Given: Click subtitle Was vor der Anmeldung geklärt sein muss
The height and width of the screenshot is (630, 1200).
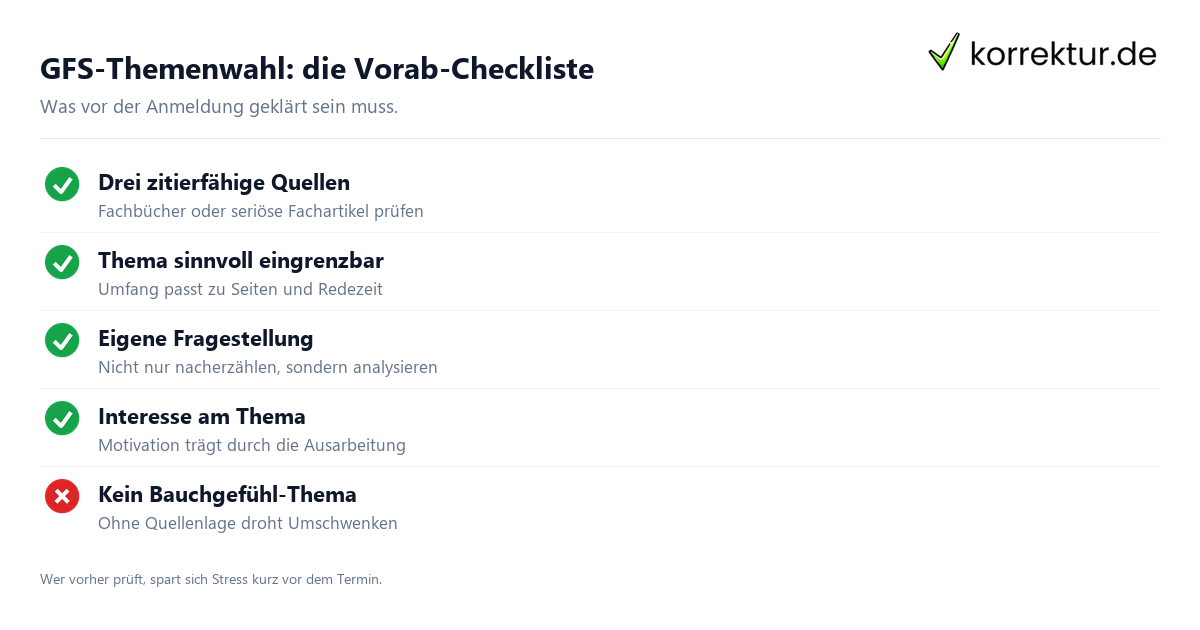Looking at the screenshot, I should tap(219, 106).
